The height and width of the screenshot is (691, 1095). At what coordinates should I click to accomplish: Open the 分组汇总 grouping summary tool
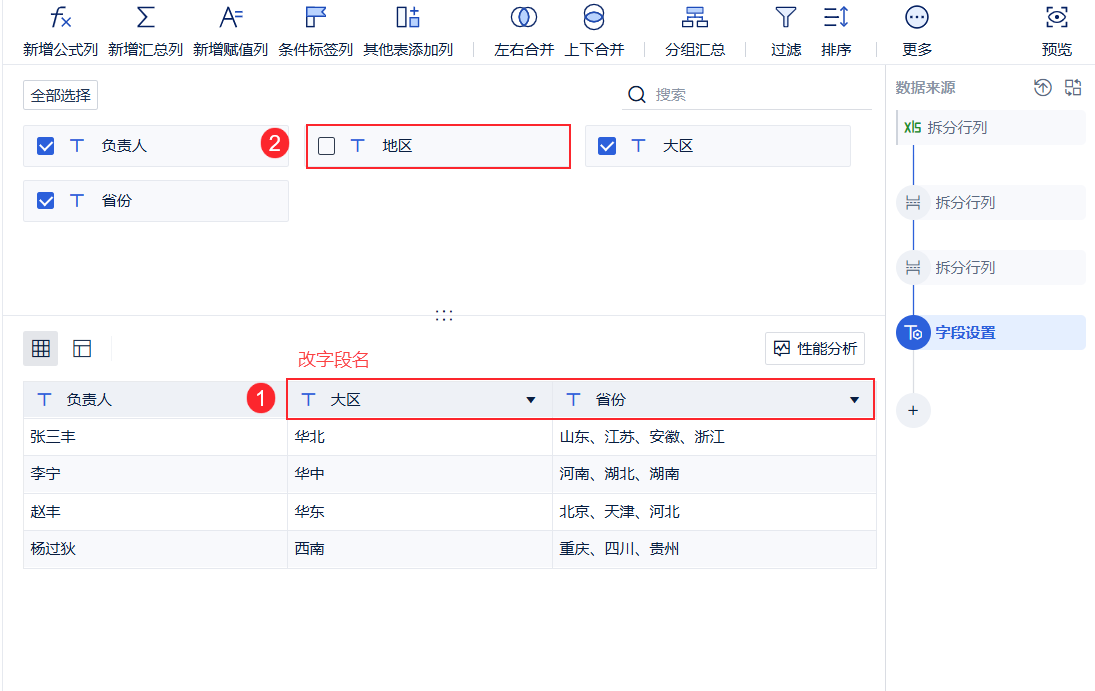click(695, 30)
